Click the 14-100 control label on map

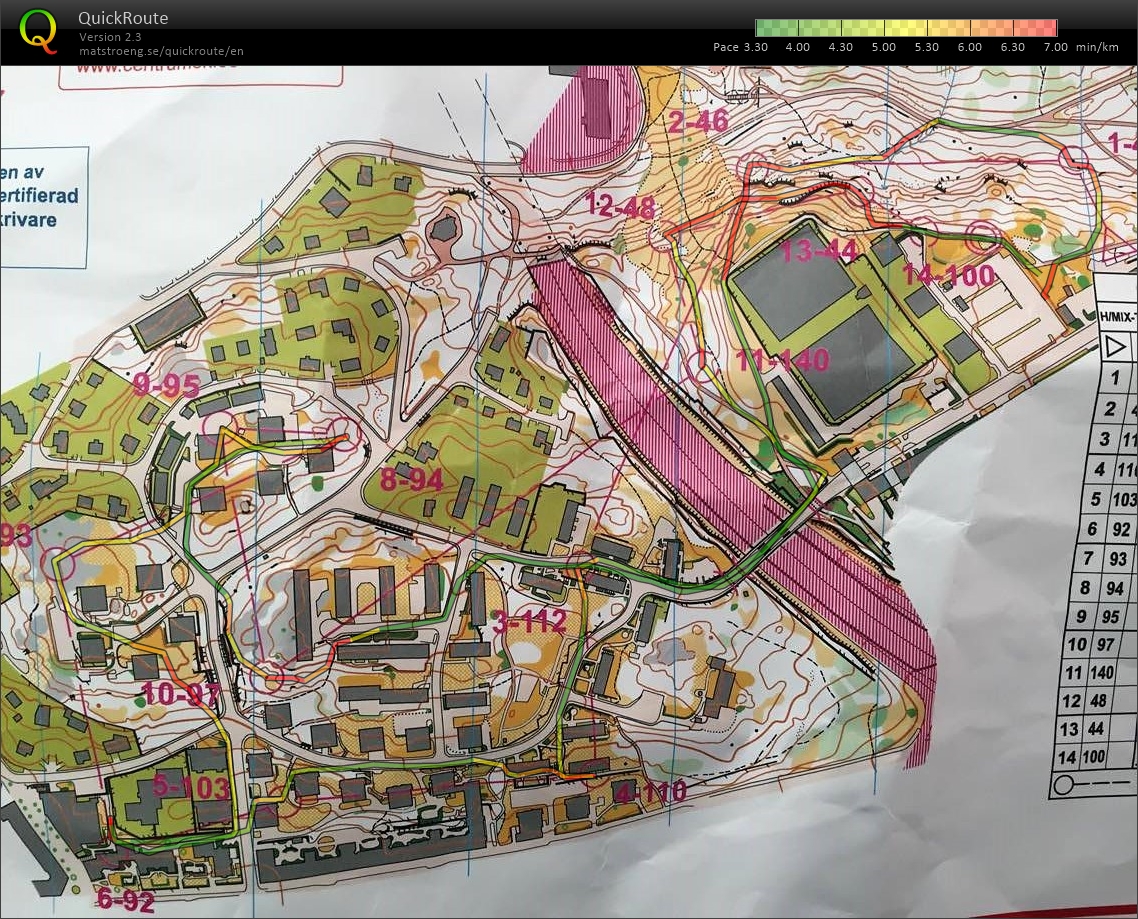[948, 274]
